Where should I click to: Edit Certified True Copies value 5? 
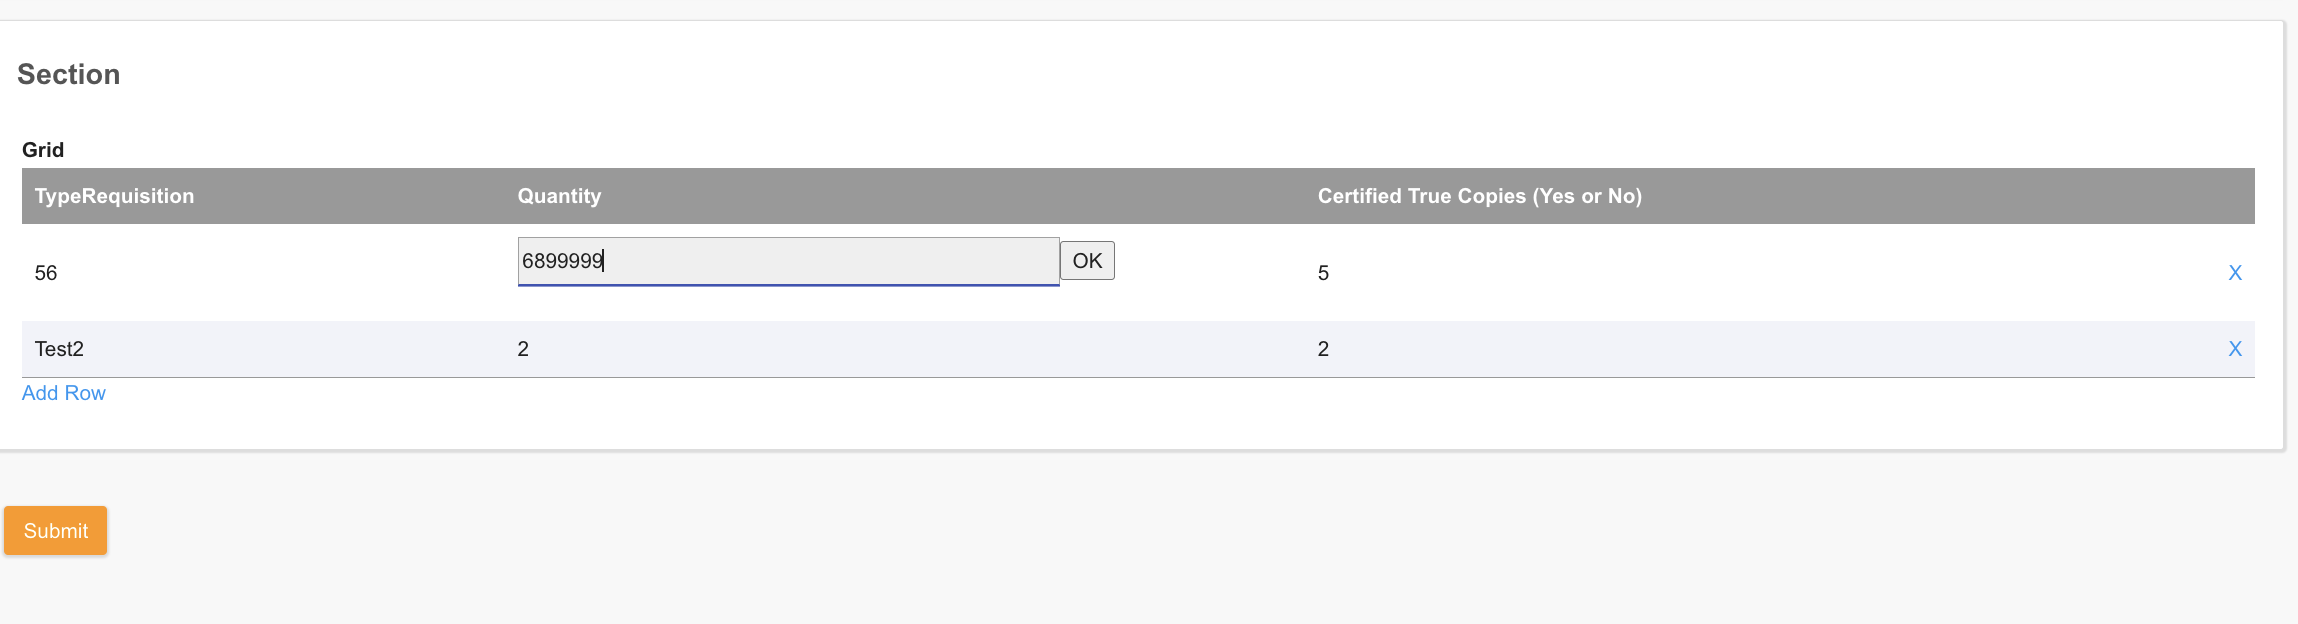pyautogui.click(x=1323, y=273)
